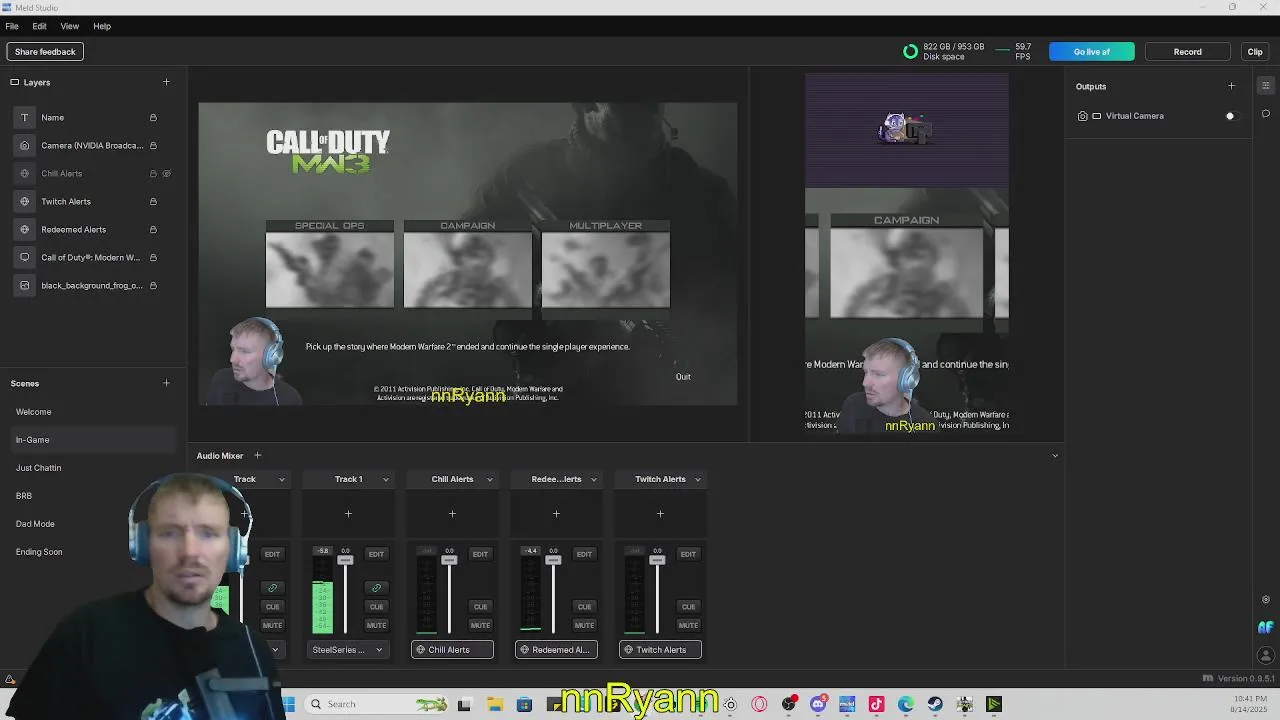This screenshot has width=1280, height=720.
Task: Open the View menu
Action: point(70,26)
